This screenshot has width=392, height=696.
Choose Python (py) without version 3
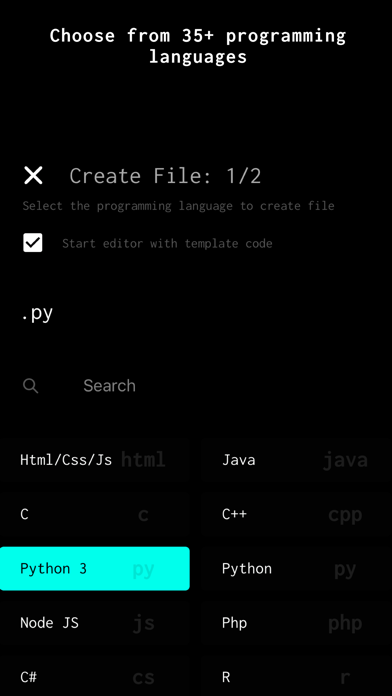click(x=297, y=569)
